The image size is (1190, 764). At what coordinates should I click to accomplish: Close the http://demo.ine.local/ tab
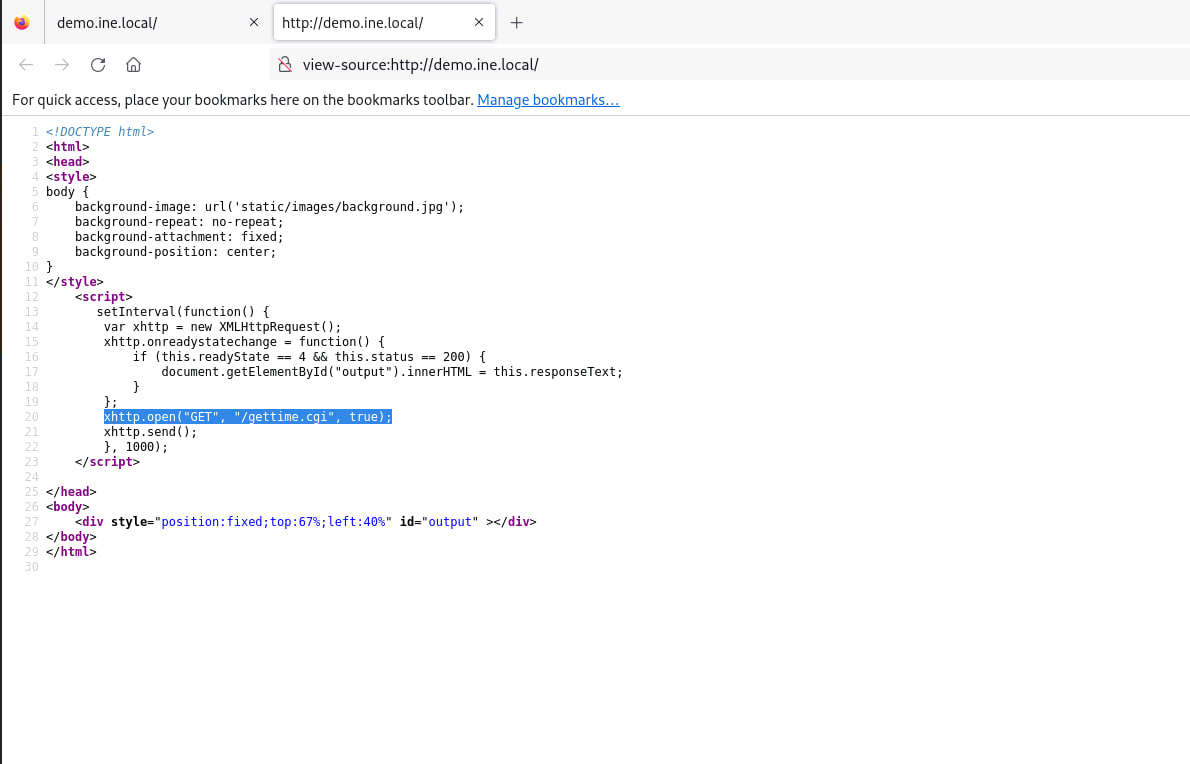479,23
